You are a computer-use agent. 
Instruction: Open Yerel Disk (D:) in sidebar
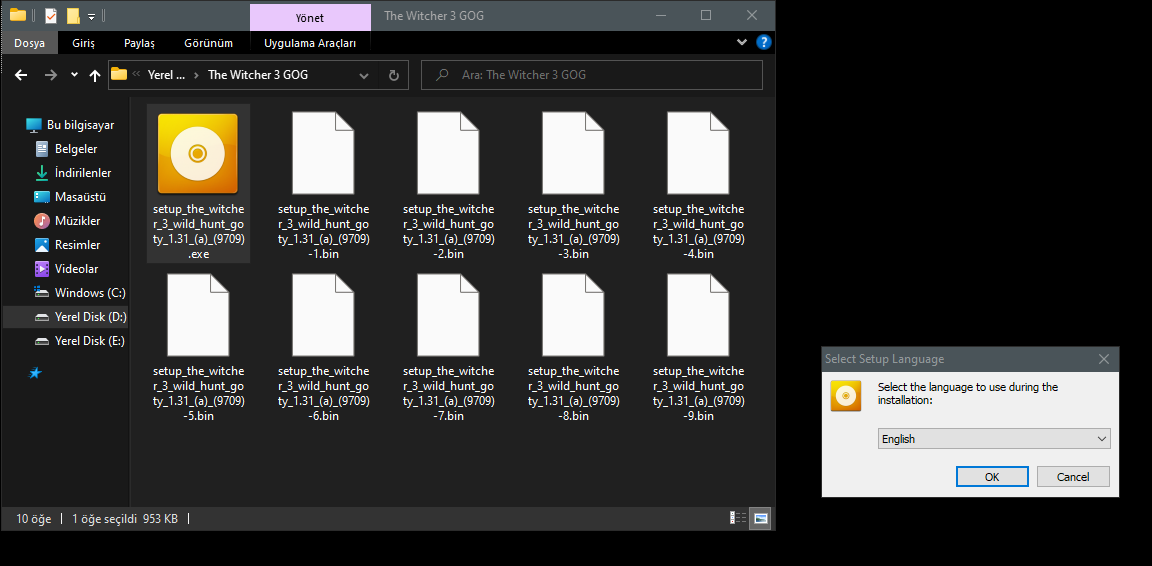click(x=65, y=317)
